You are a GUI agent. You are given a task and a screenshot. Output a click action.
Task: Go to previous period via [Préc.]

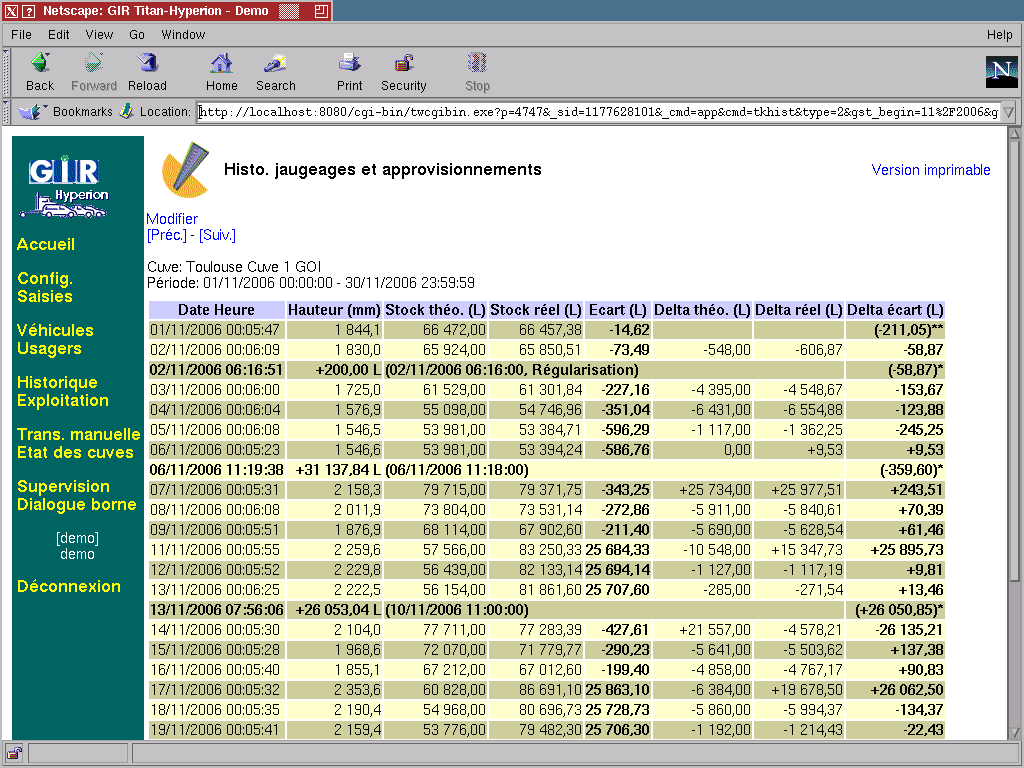coord(167,235)
